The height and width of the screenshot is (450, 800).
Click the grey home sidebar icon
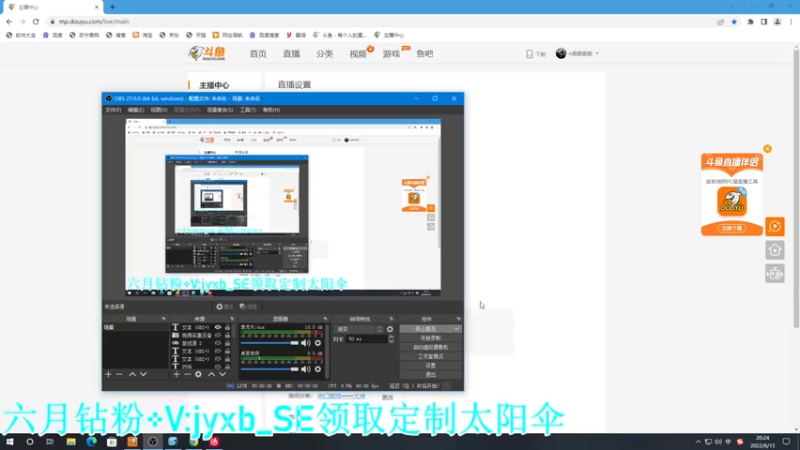pyautogui.click(x=774, y=250)
